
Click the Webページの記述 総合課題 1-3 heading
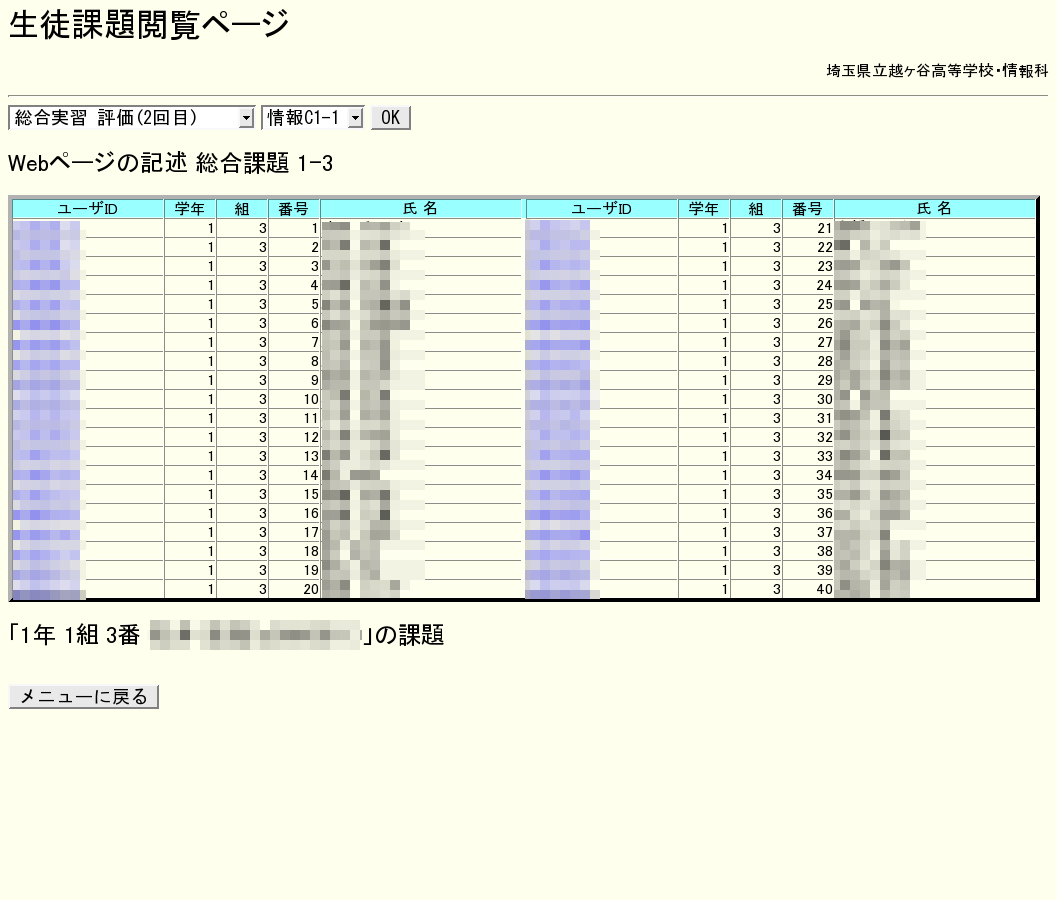pyautogui.click(x=170, y=164)
